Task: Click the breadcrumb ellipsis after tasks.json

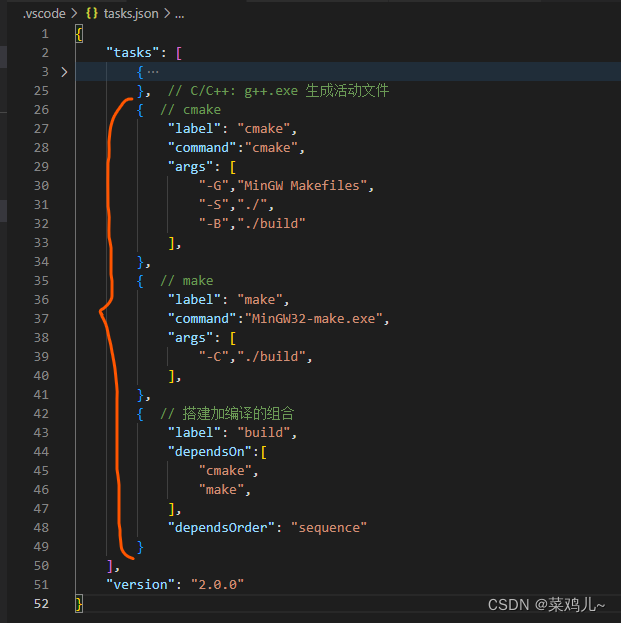Action: pos(180,15)
